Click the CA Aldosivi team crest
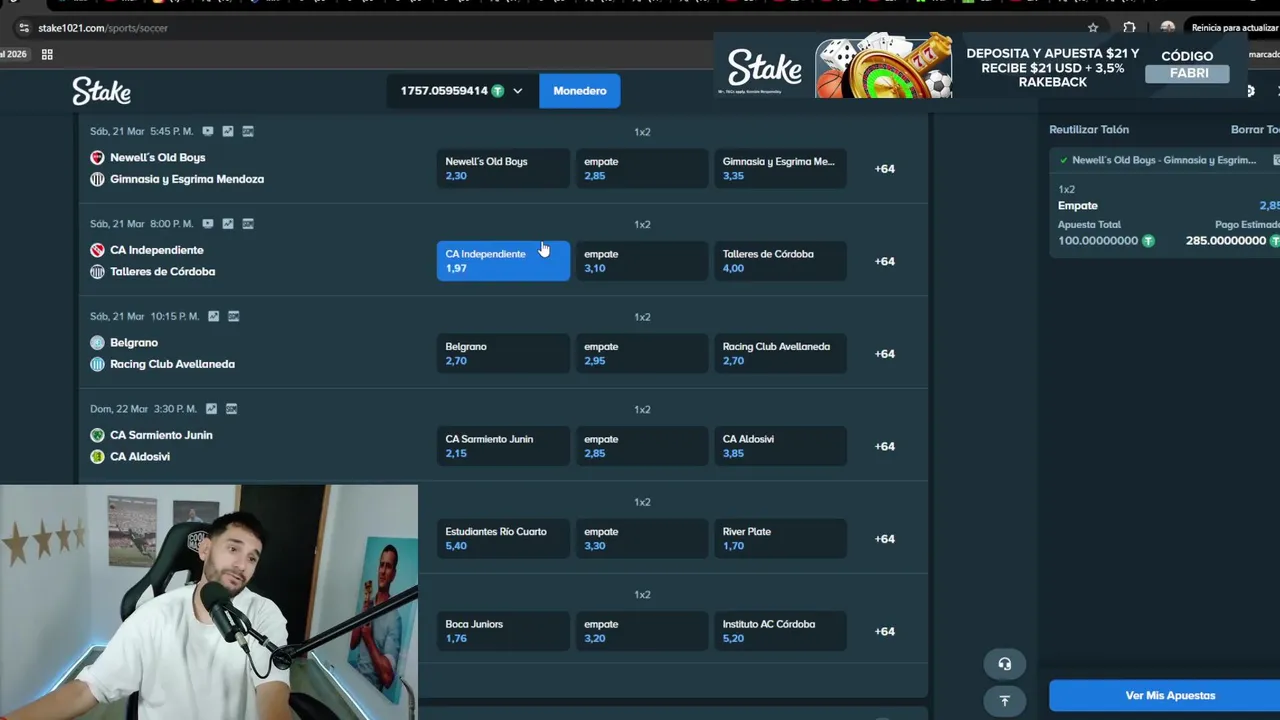This screenshot has width=1280, height=720. (x=97, y=456)
